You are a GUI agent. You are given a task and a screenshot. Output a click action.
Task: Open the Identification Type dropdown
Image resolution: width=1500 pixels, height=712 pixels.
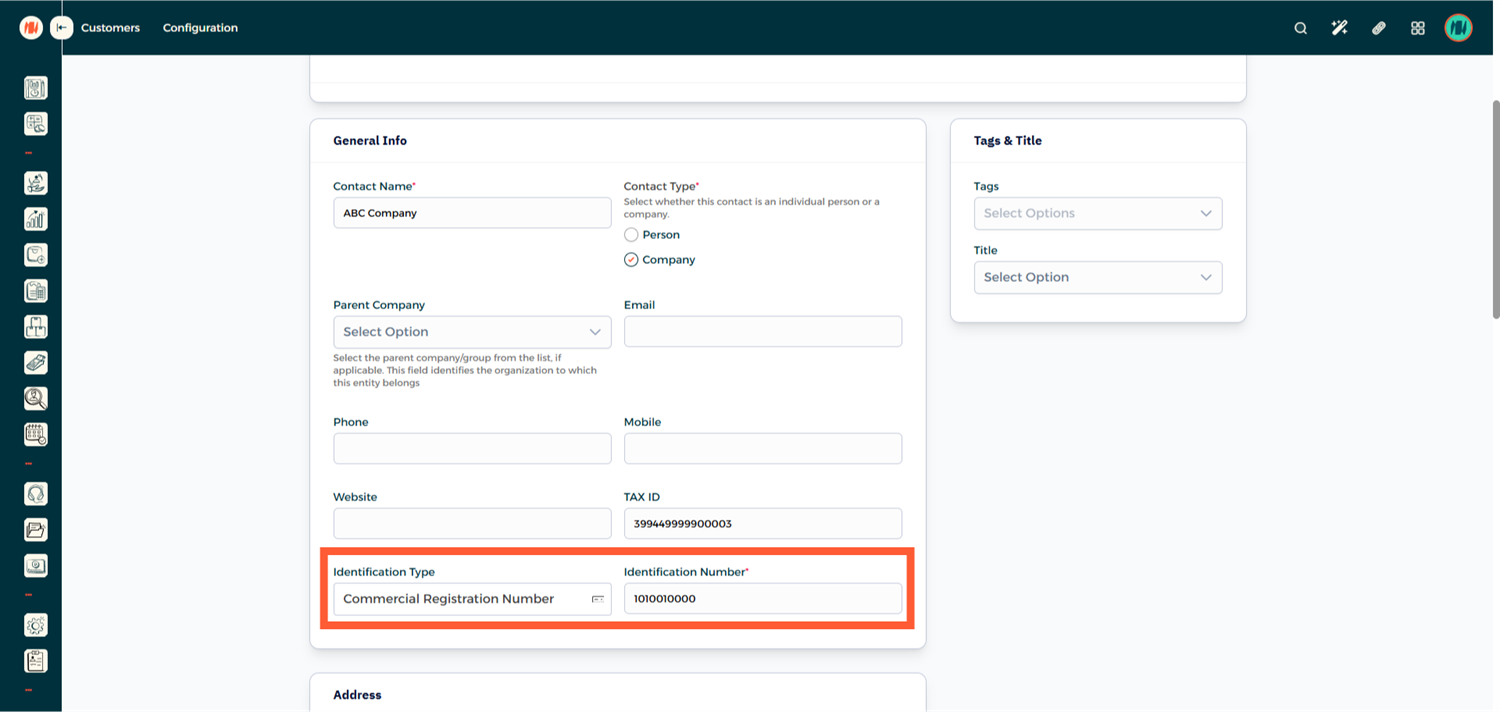point(472,599)
